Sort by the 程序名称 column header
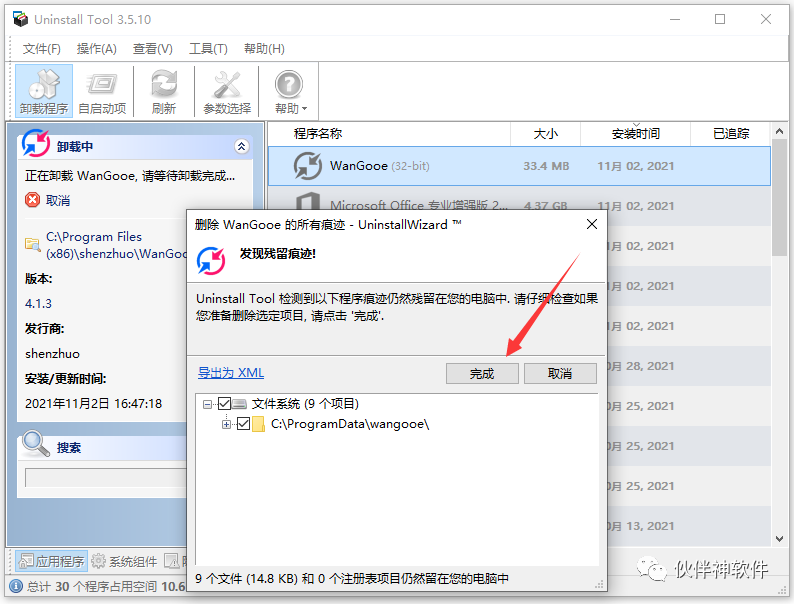 coord(389,134)
